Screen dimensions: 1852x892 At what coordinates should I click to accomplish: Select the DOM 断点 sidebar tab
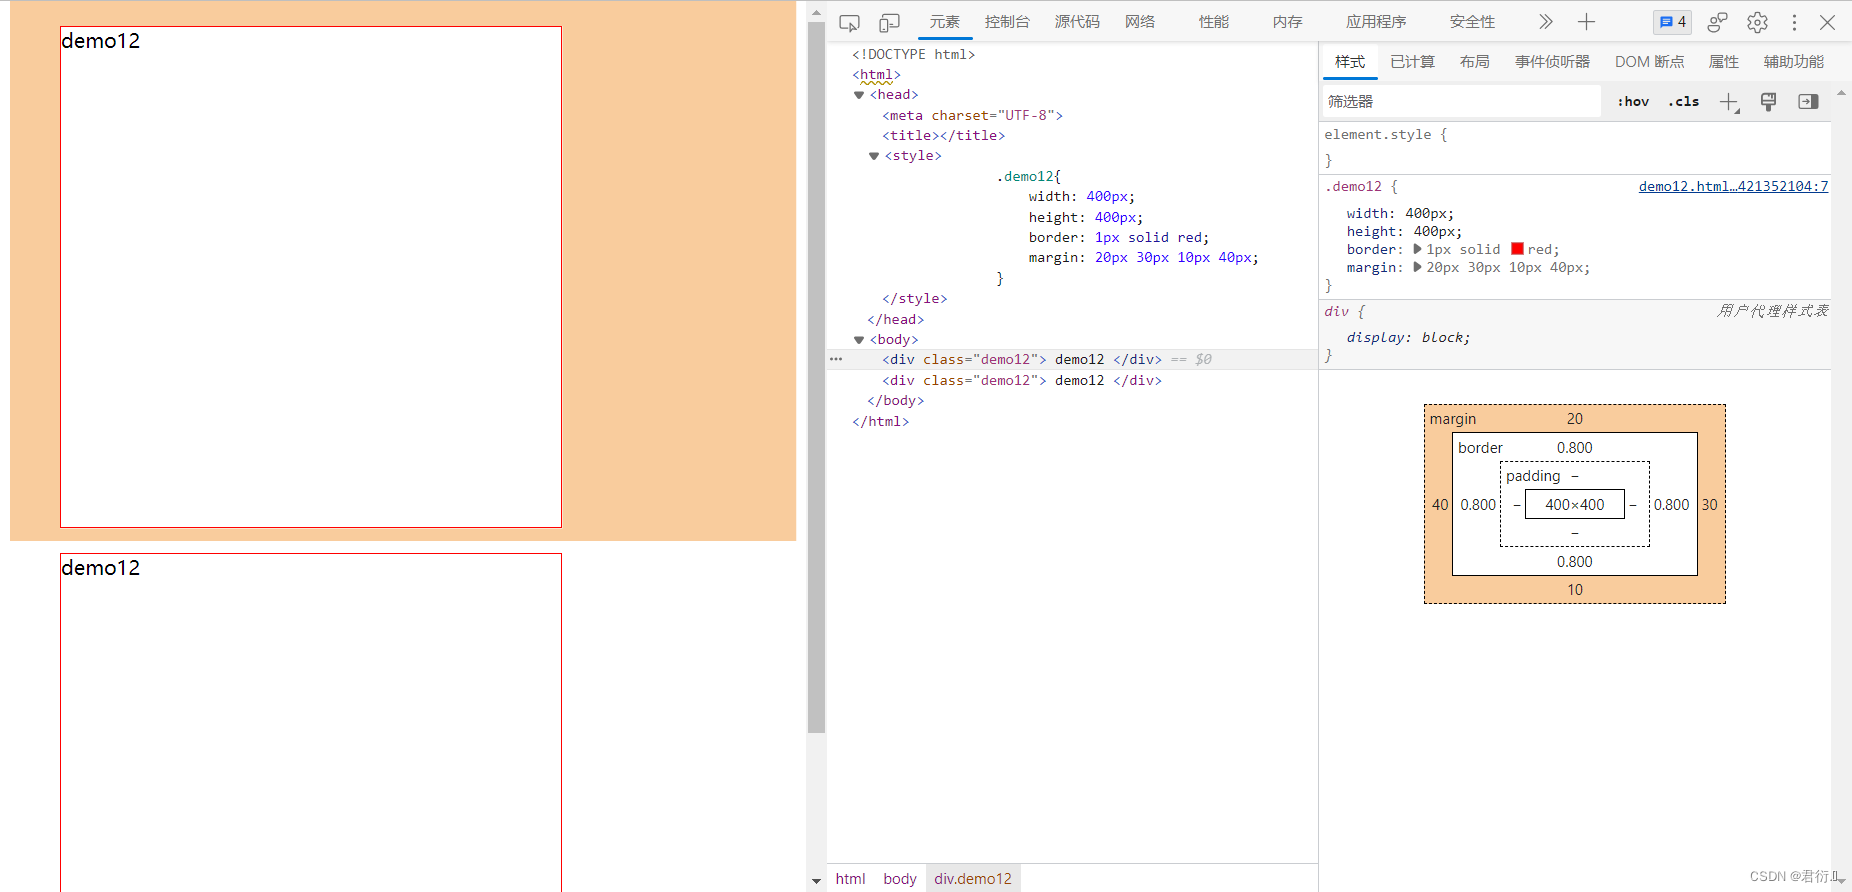(1650, 62)
